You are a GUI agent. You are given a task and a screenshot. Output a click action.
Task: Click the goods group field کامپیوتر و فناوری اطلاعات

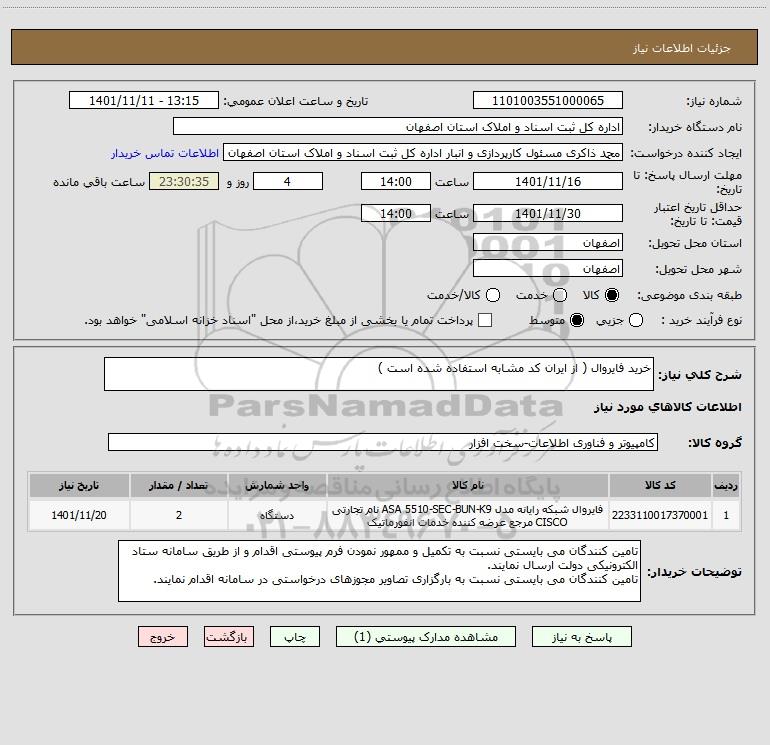click(383, 442)
